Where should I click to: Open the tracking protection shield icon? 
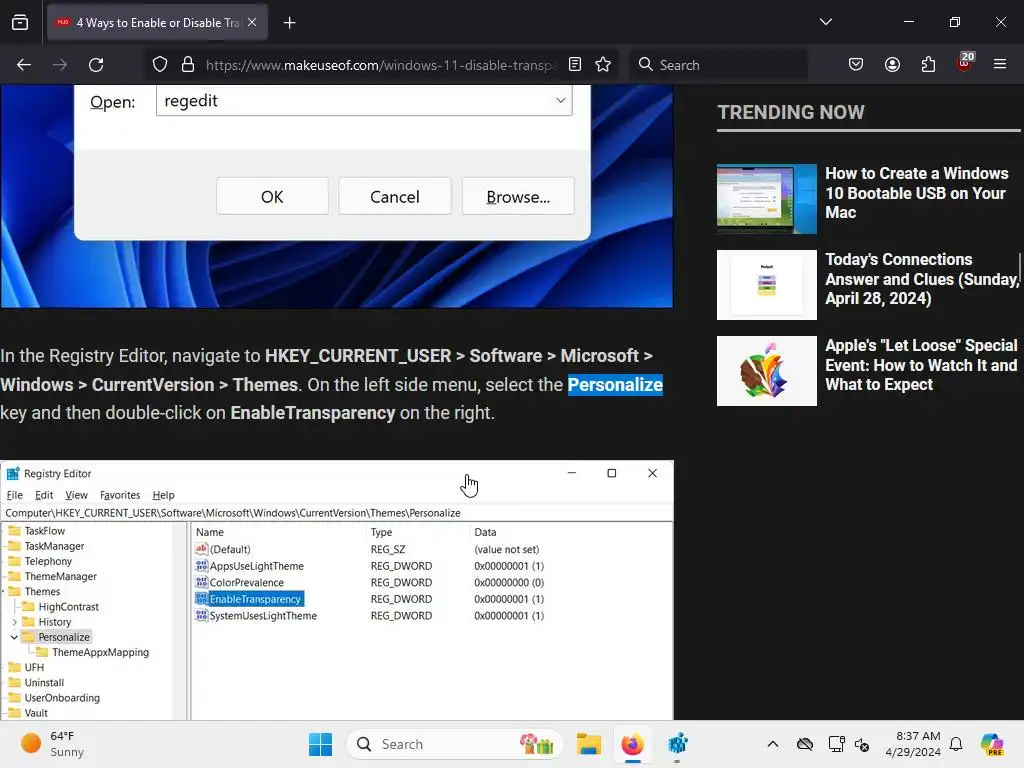click(x=160, y=65)
